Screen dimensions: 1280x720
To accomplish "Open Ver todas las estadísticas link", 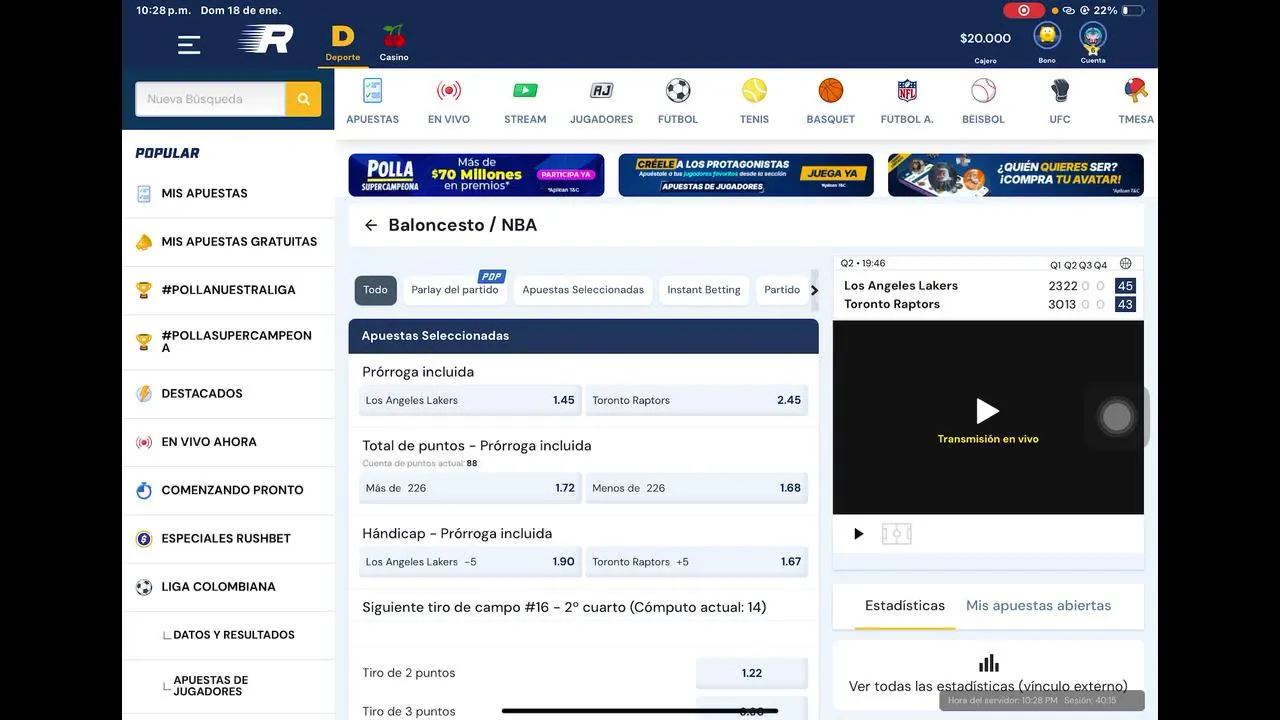I will tap(988, 687).
